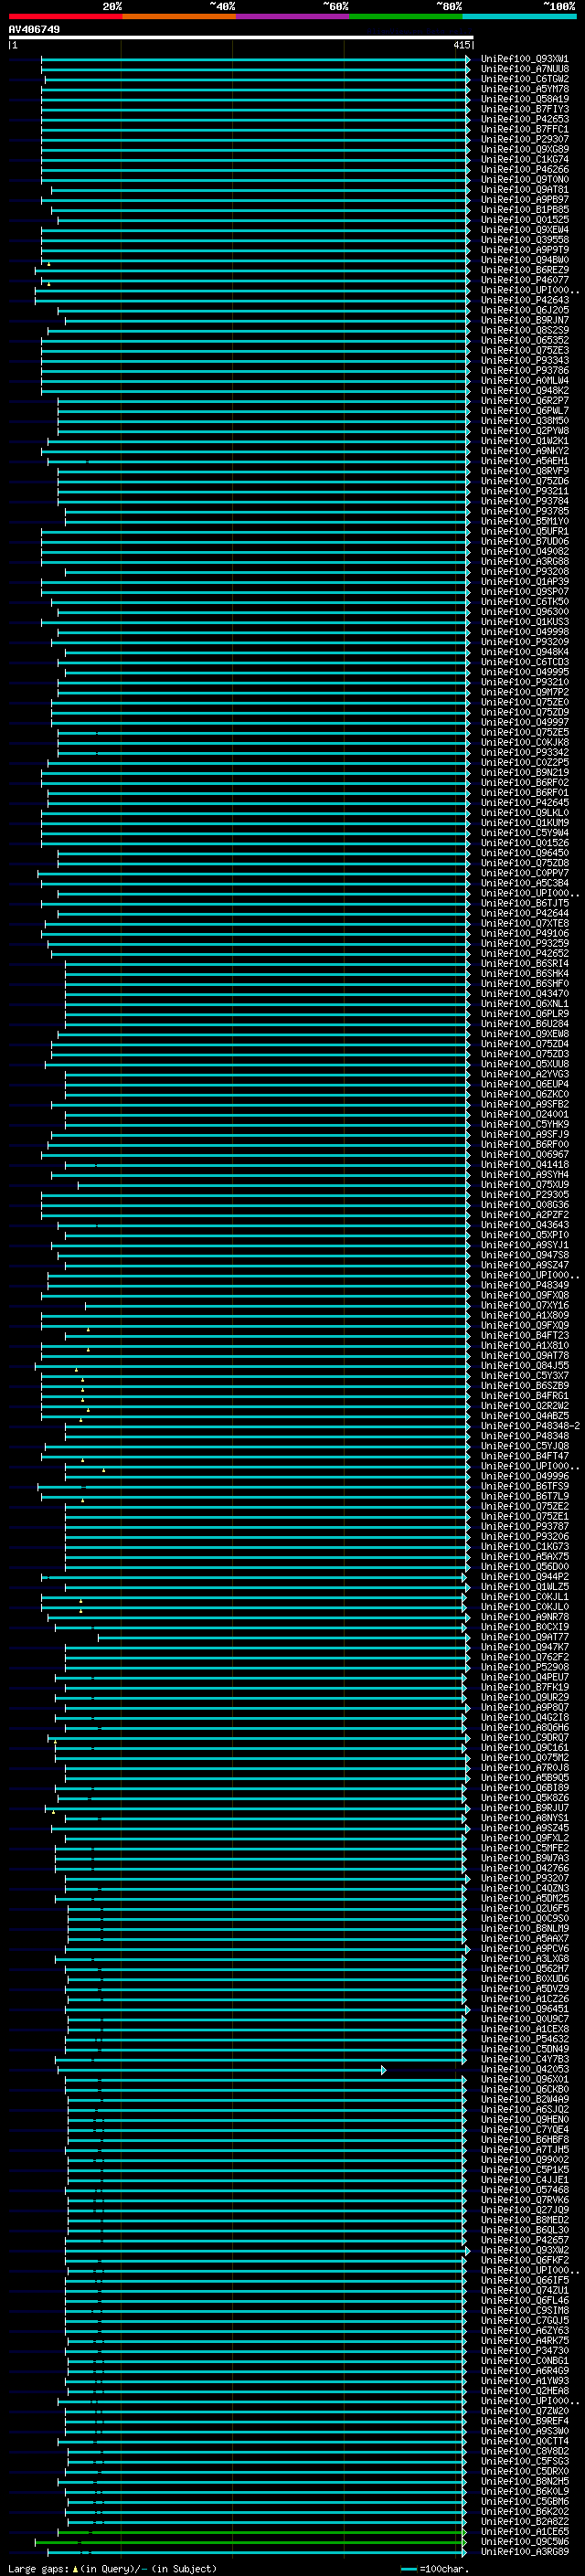Click the green alignment bar for UniRef100_Q9C5W6

click(x=250, y=2541)
